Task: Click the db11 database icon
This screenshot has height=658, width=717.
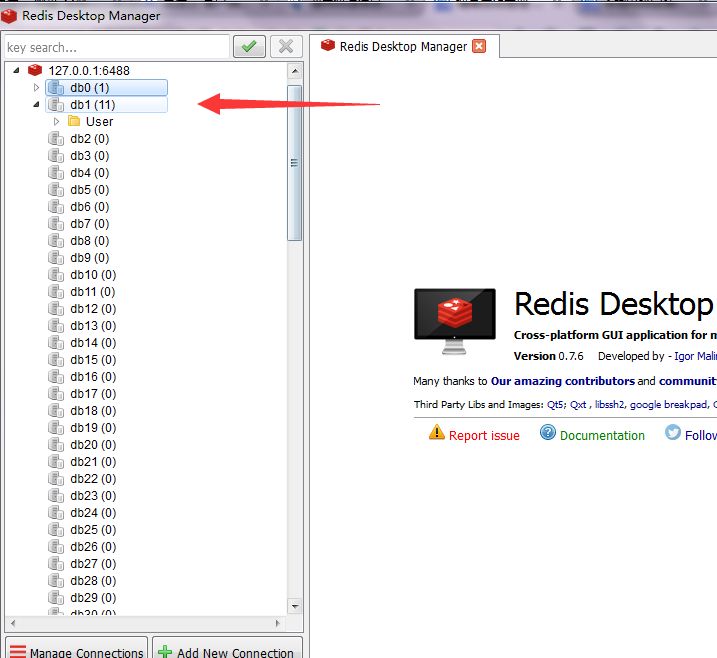Action: [56, 292]
